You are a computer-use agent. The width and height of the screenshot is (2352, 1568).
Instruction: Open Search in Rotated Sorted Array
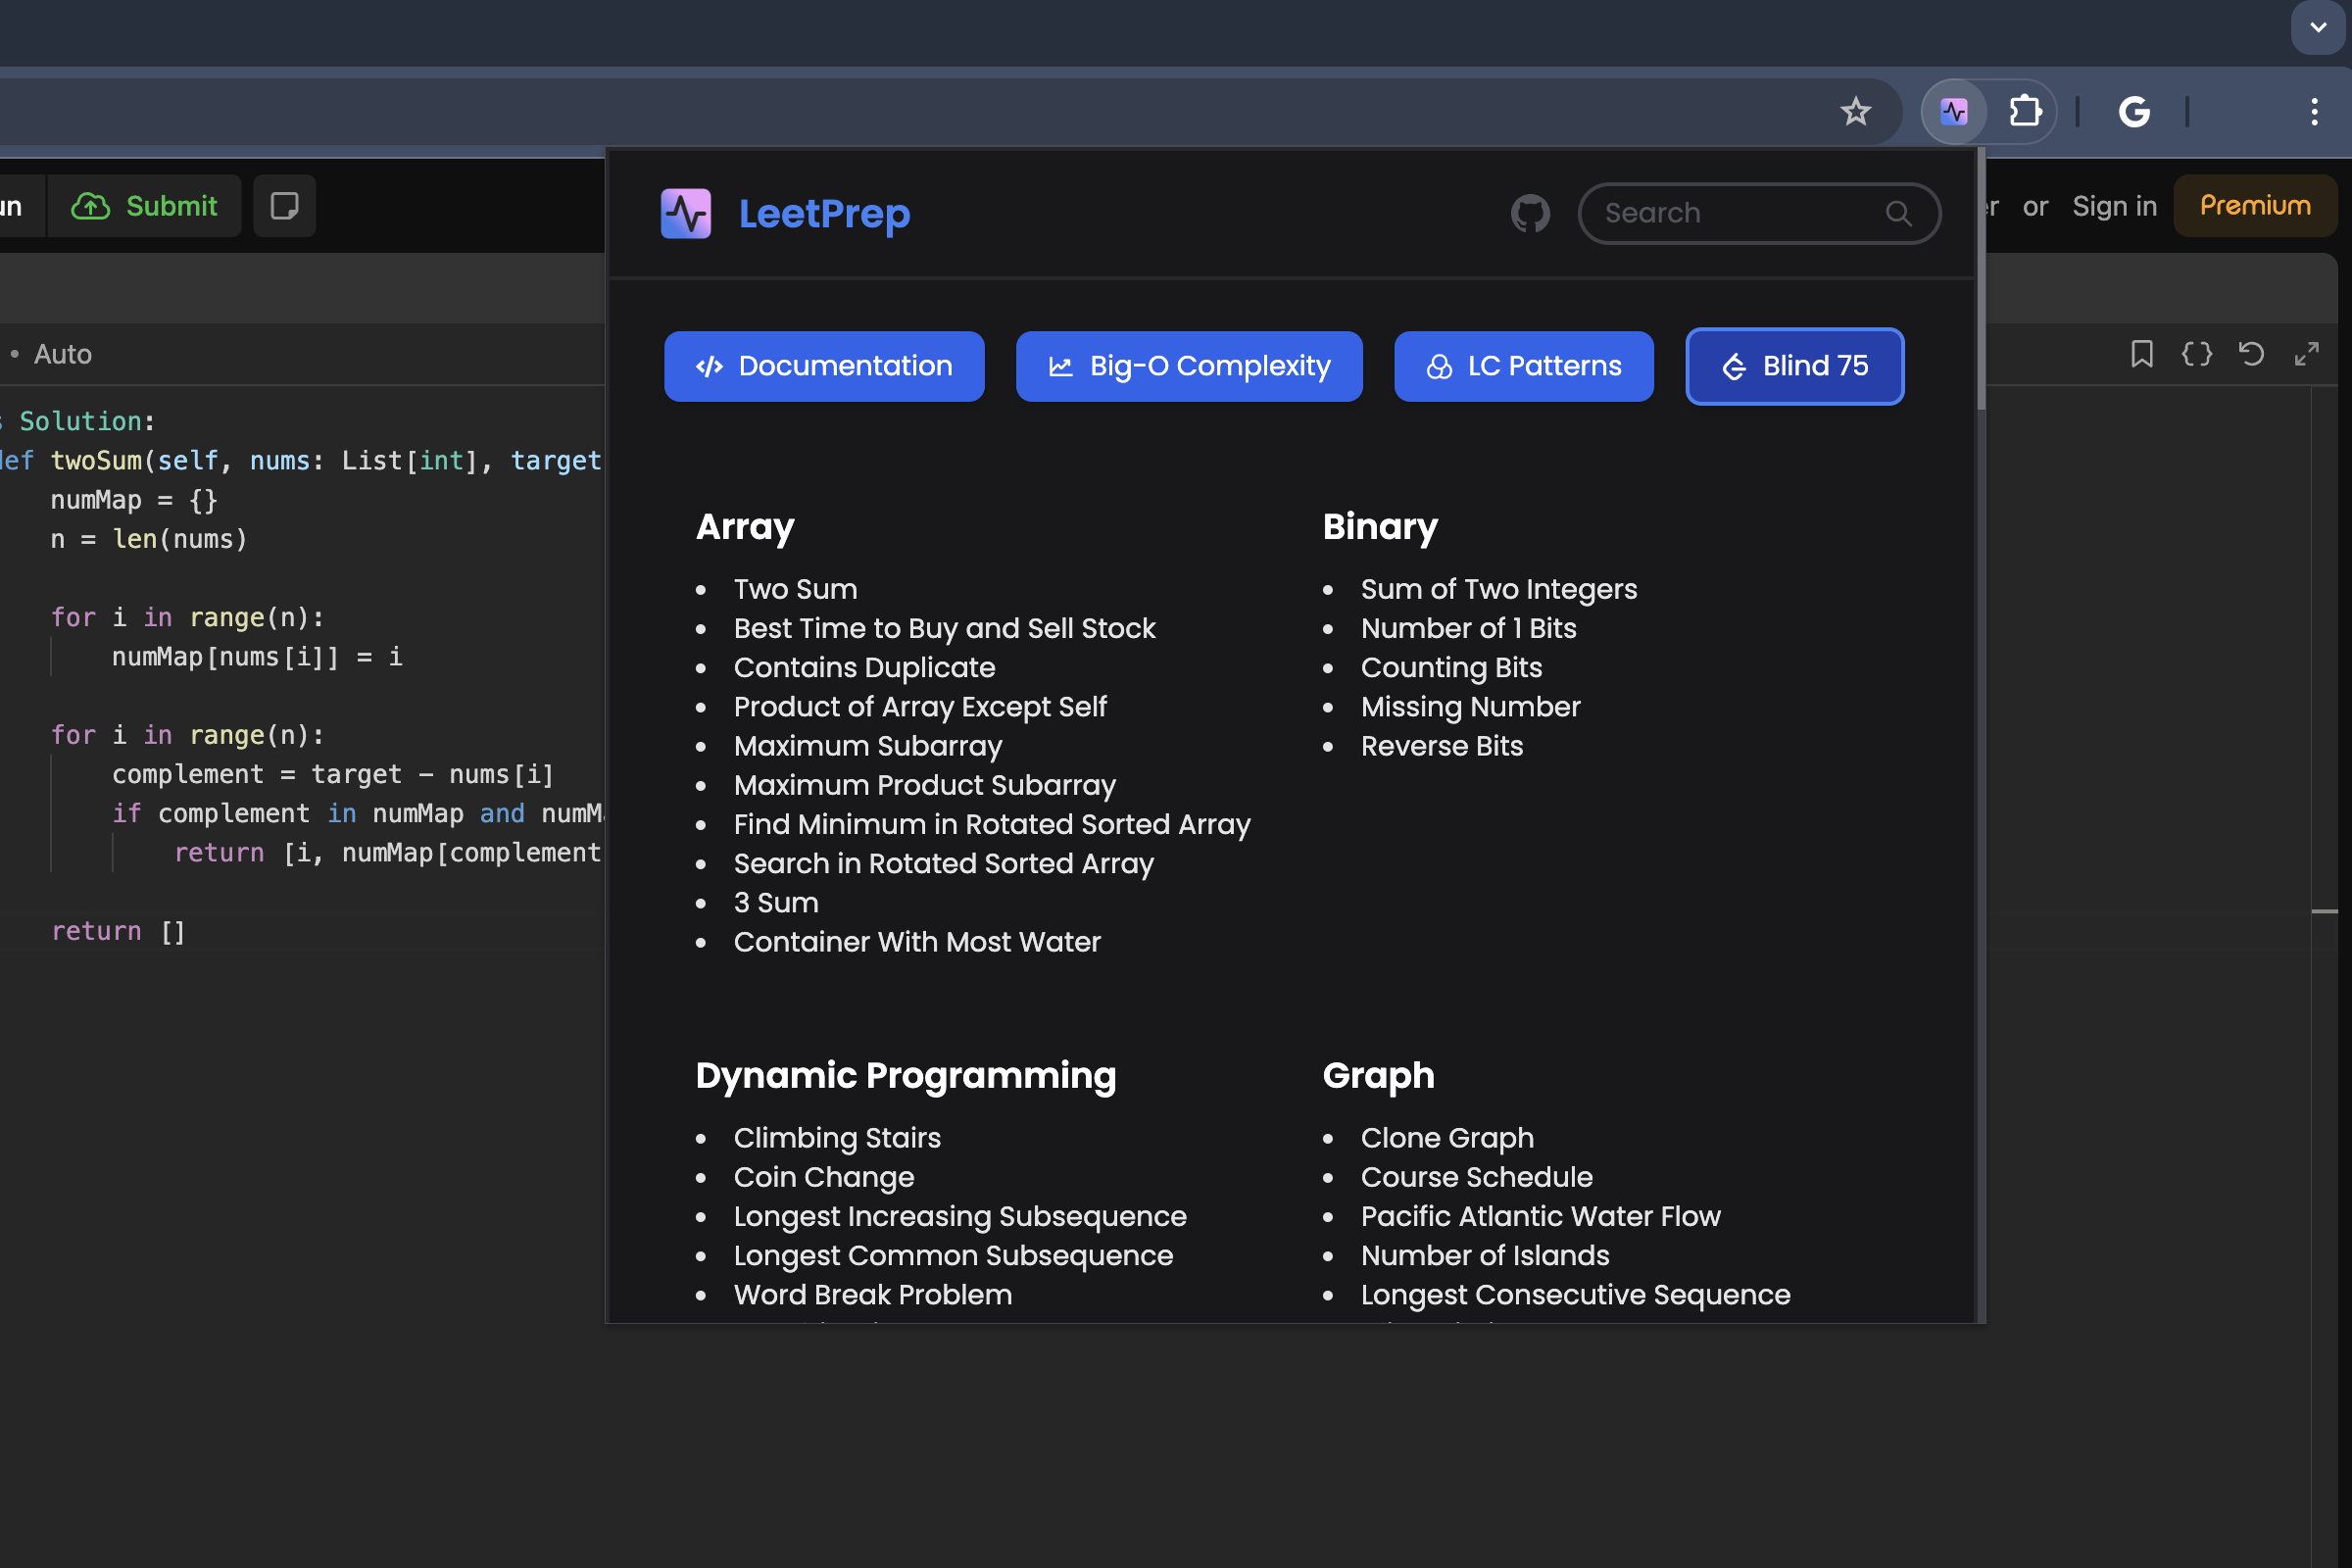tap(943, 863)
